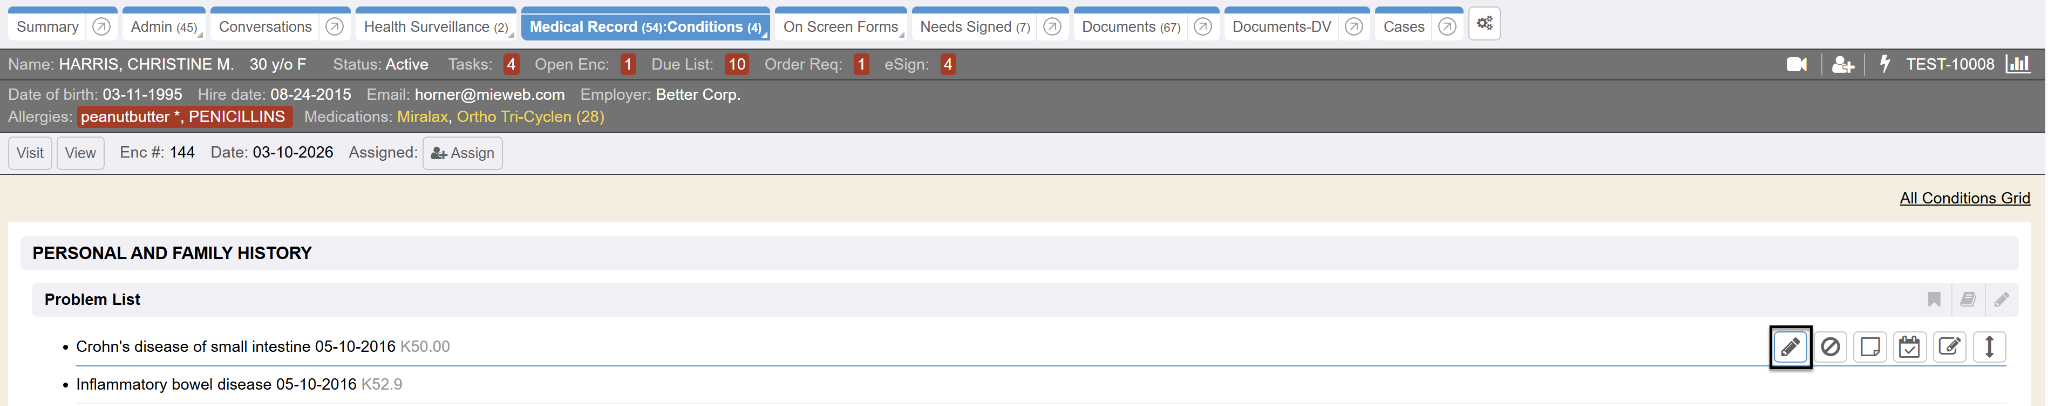This screenshot has height=406, width=2048.
Task: Open the settings gears icon after Cases tab
Action: pos(1484,24)
